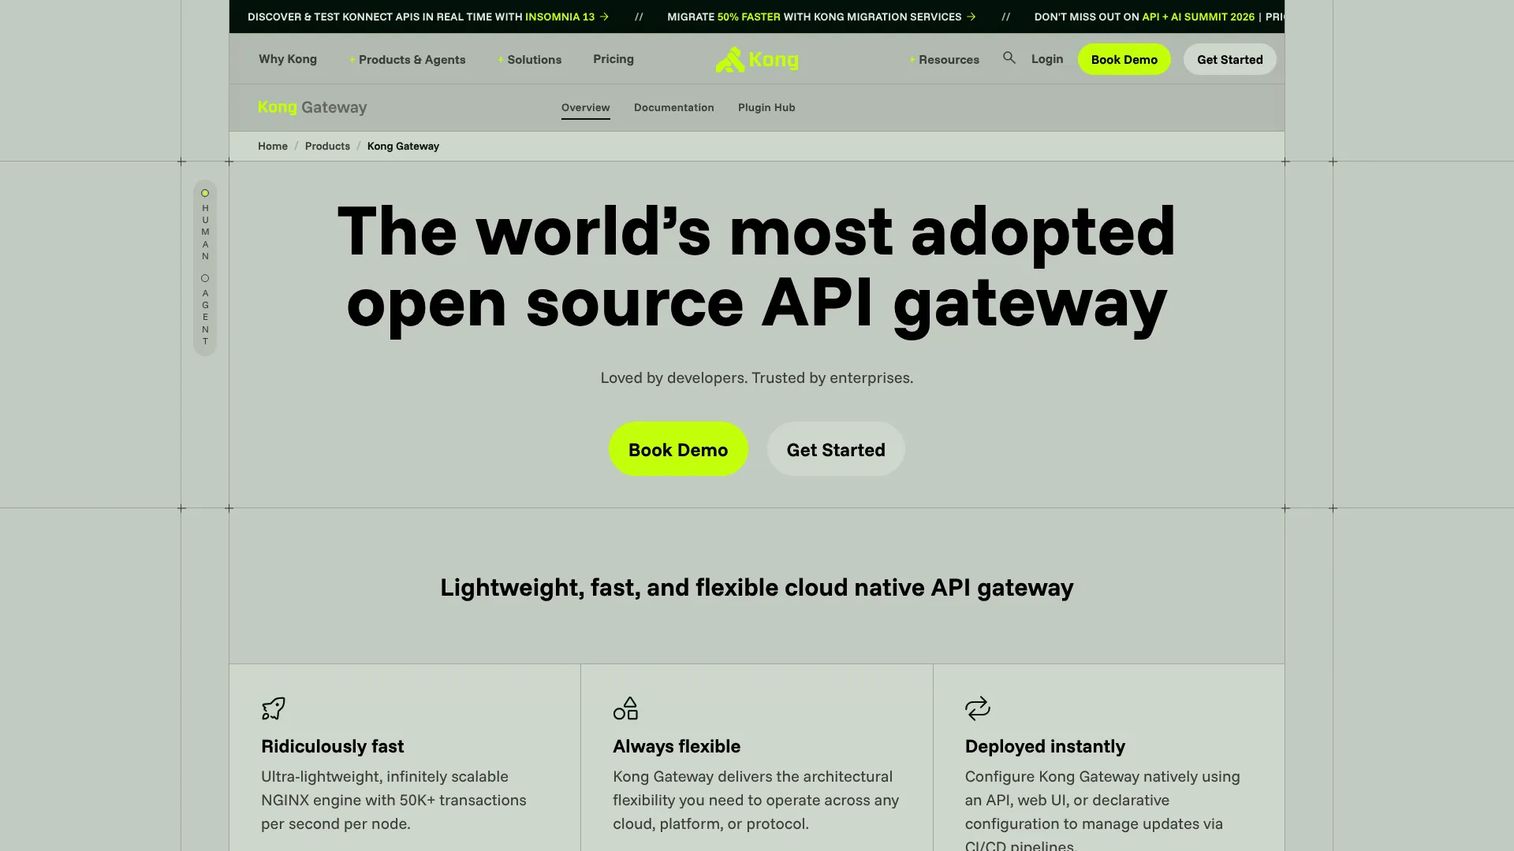
Task: Open the Insomnia 13 announcement link
Action: (x=428, y=17)
